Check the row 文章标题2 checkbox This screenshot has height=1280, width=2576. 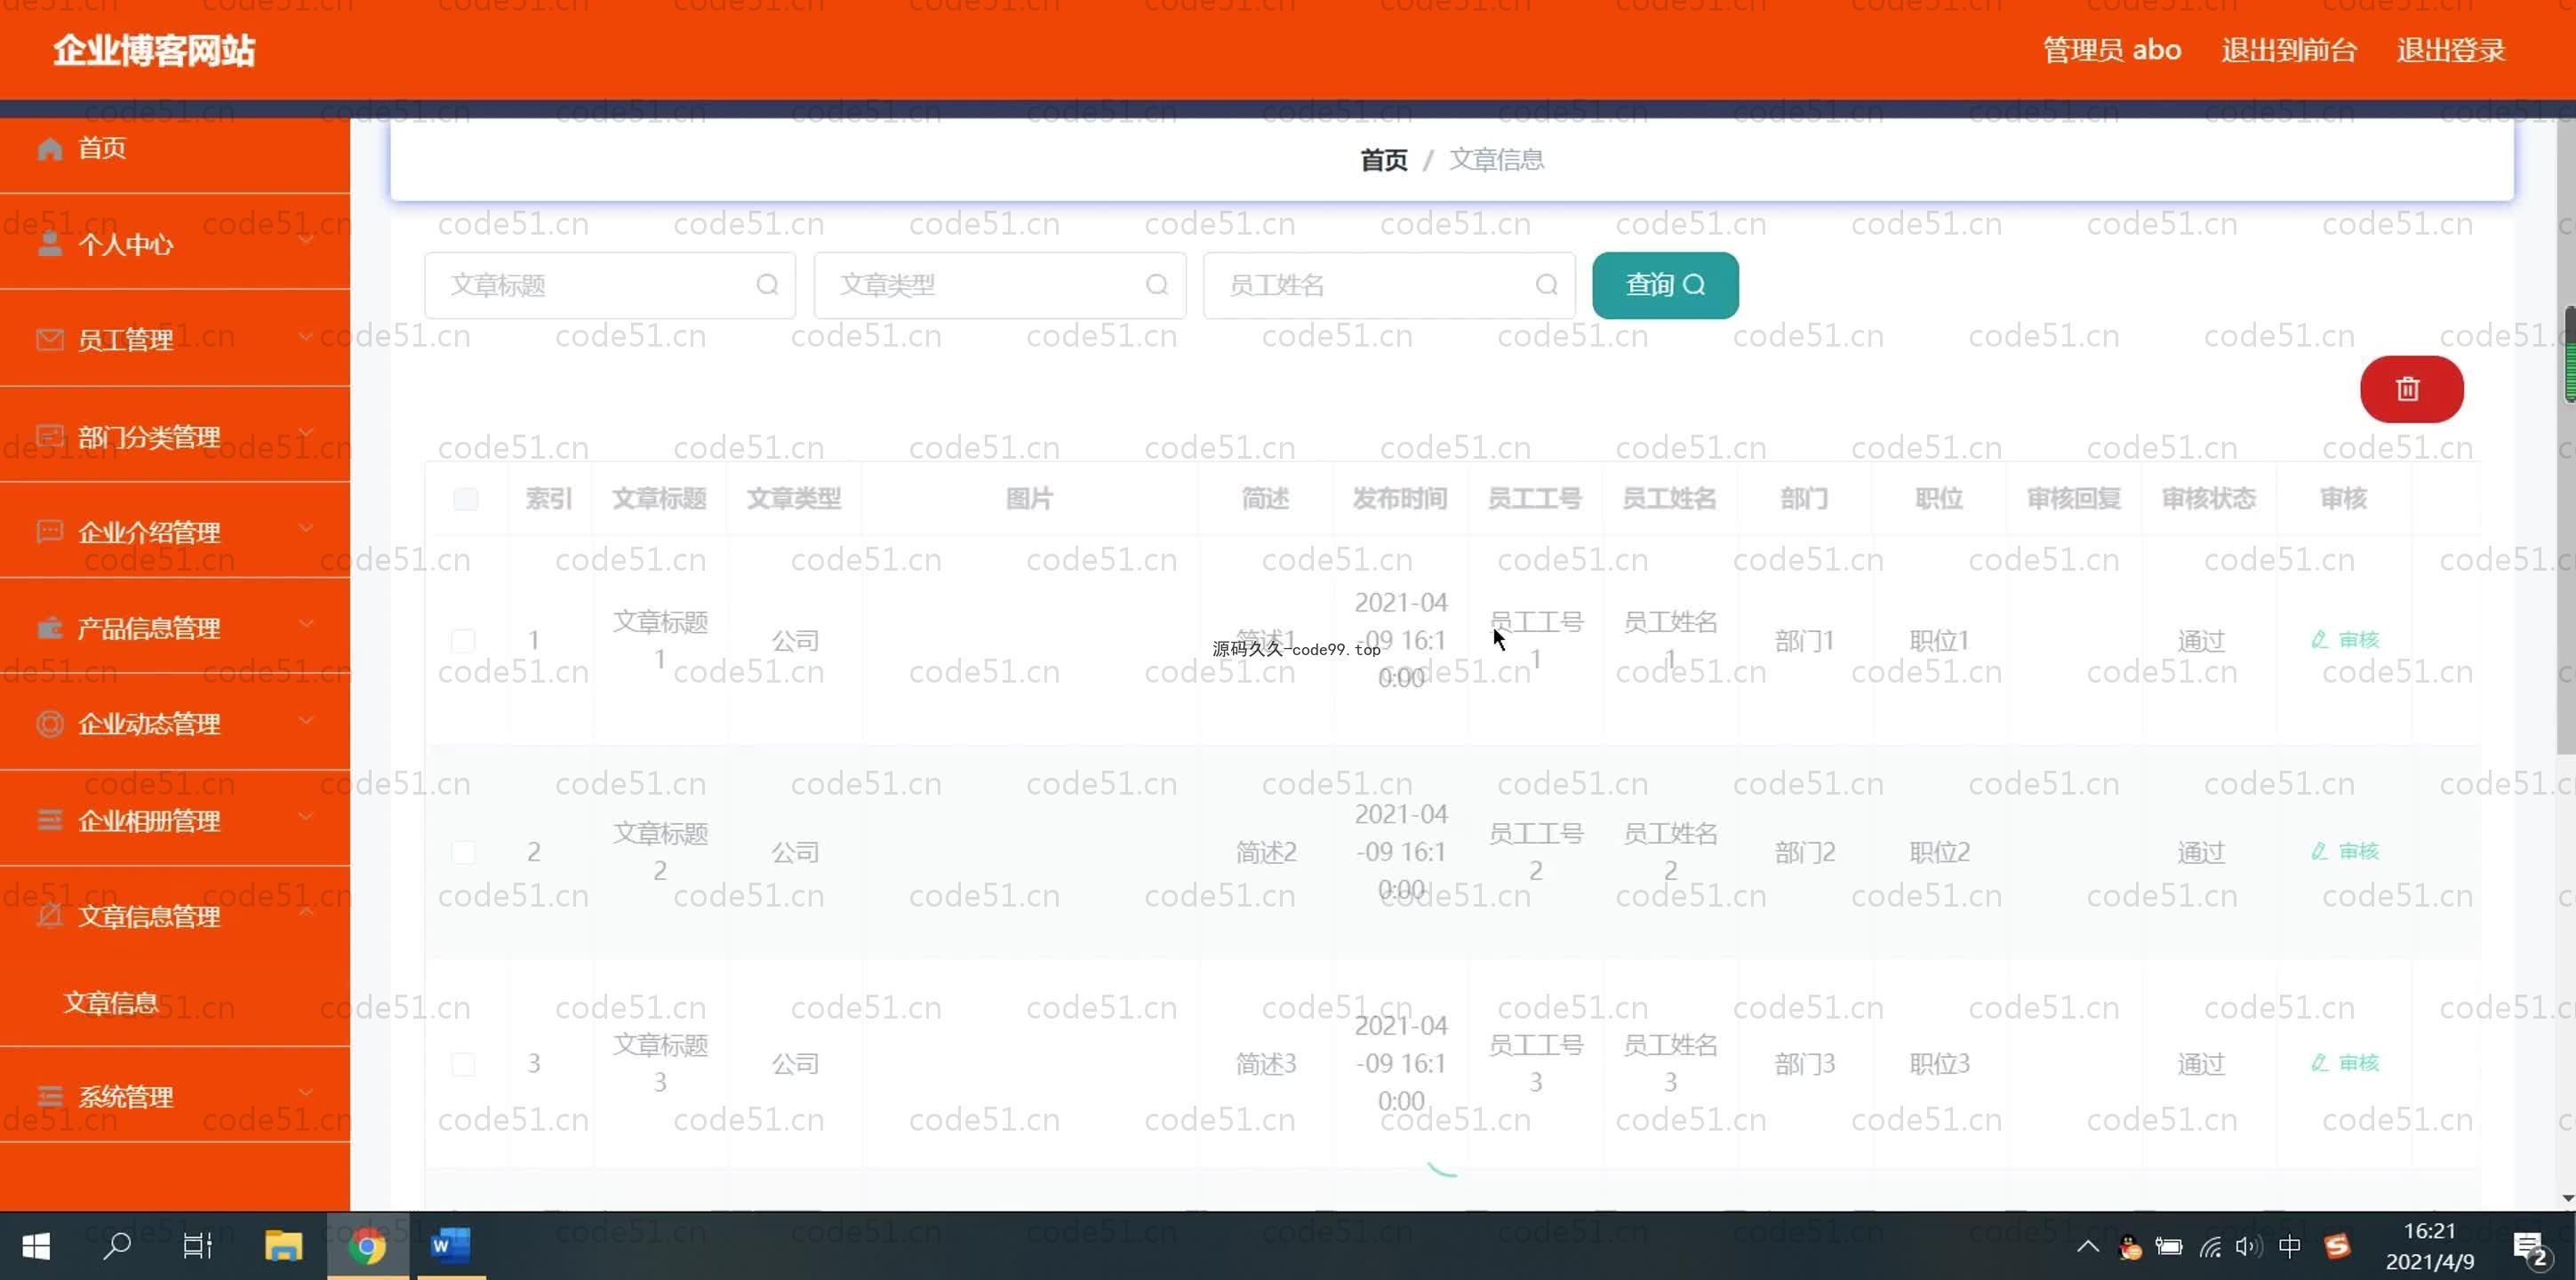(463, 852)
